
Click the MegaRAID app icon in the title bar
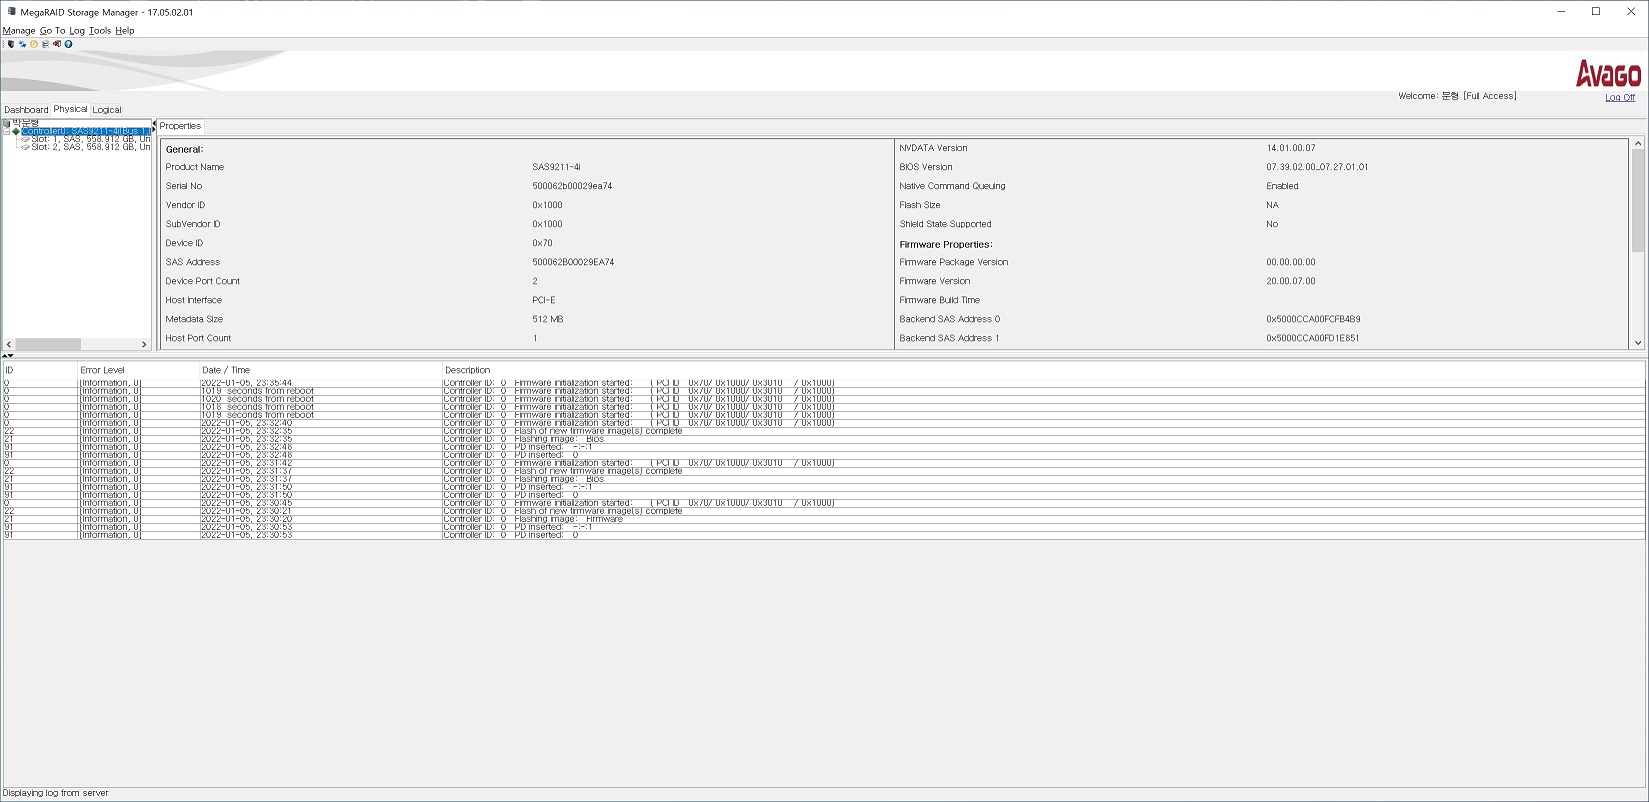pos(12,12)
